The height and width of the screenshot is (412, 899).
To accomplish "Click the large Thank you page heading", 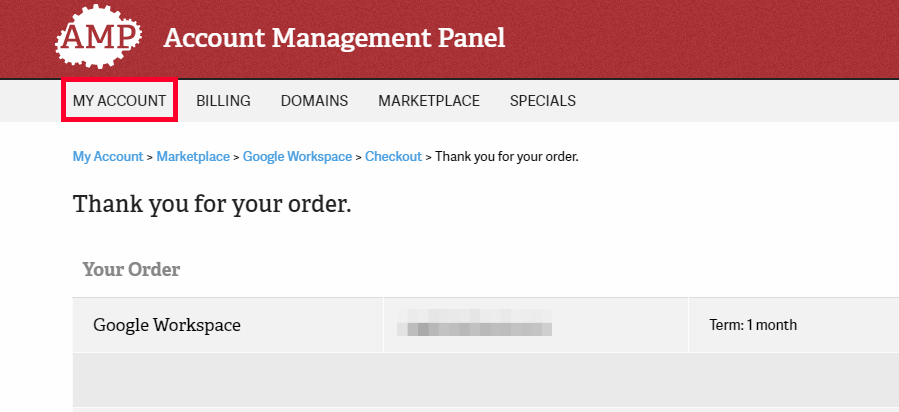I will [212, 205].
